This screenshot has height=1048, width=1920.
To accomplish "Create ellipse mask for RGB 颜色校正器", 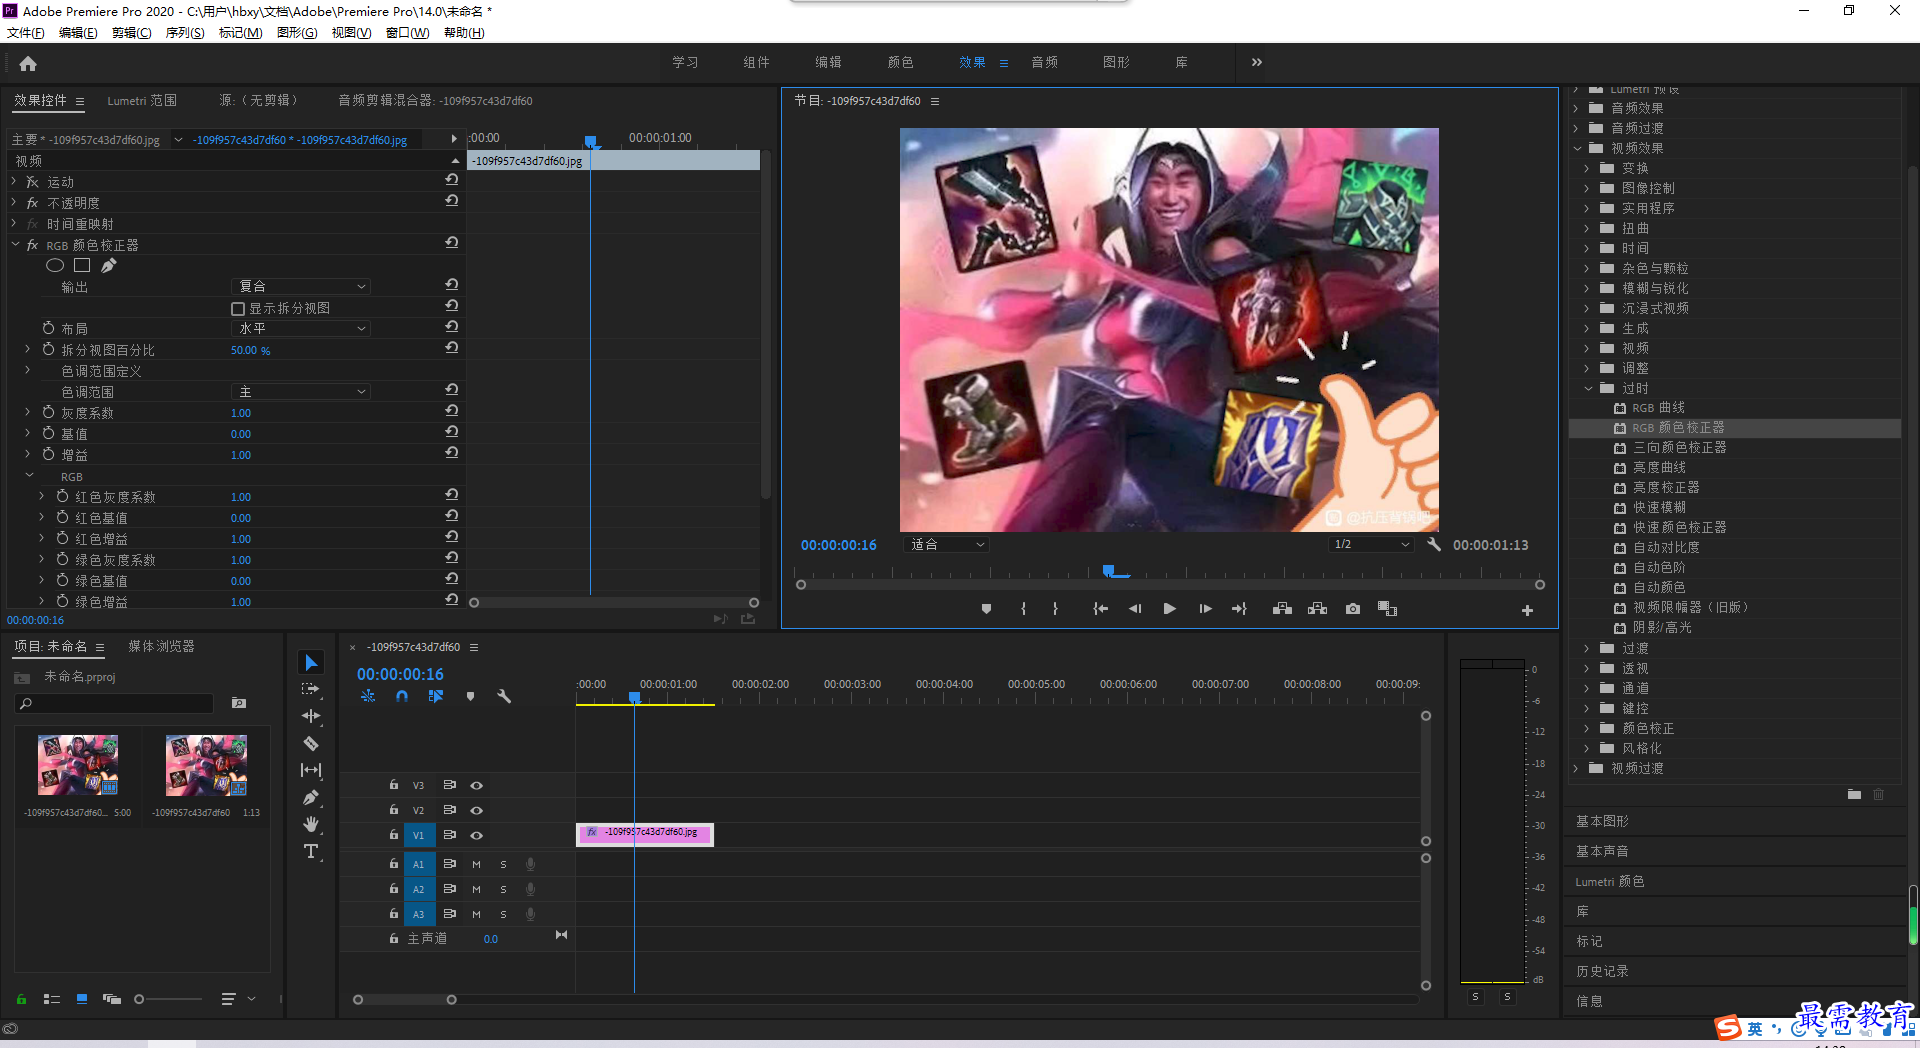I will pyautogui.click(x=55, y=265).
